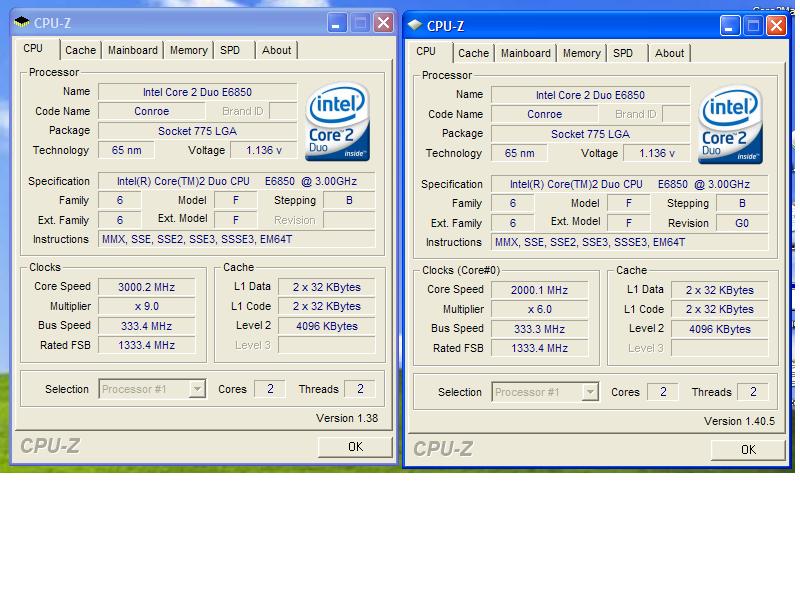Open About tab in CPU-Z 1.40.5 window
The height and width of the screenshot is (600, 800).
click(669, 53)
